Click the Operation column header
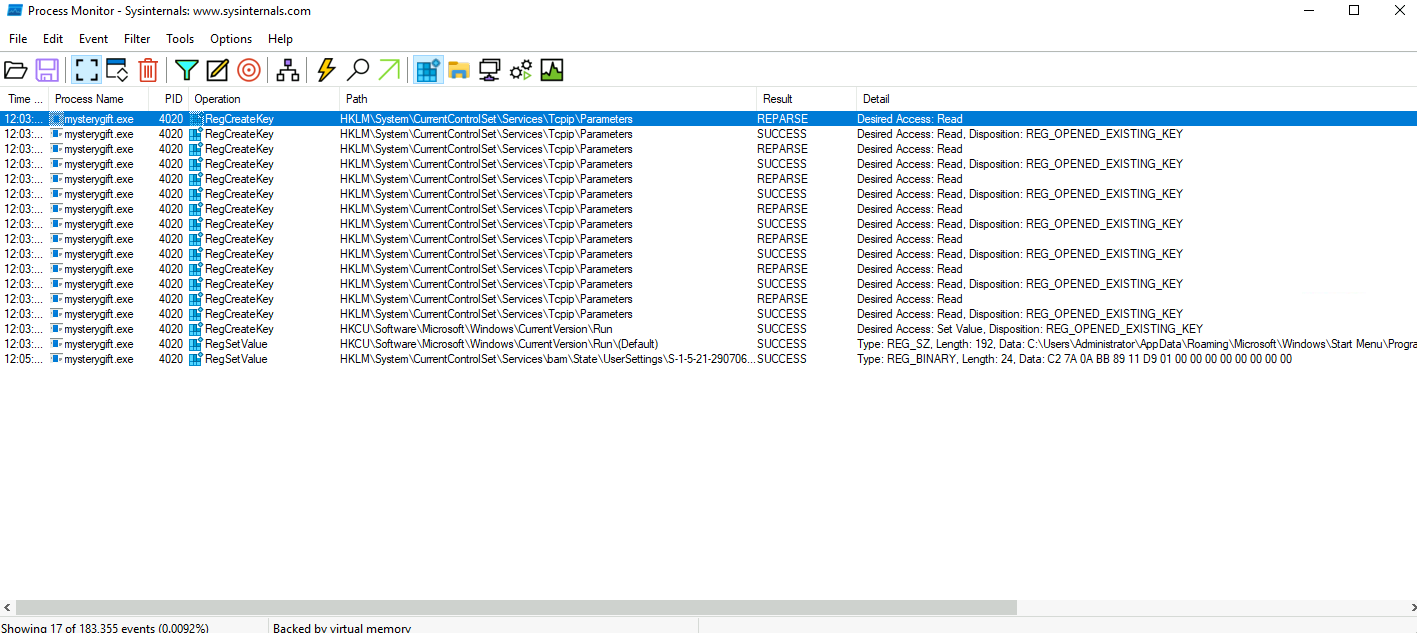The height and width of the screenshot is (633, 1417). point(217,99)
